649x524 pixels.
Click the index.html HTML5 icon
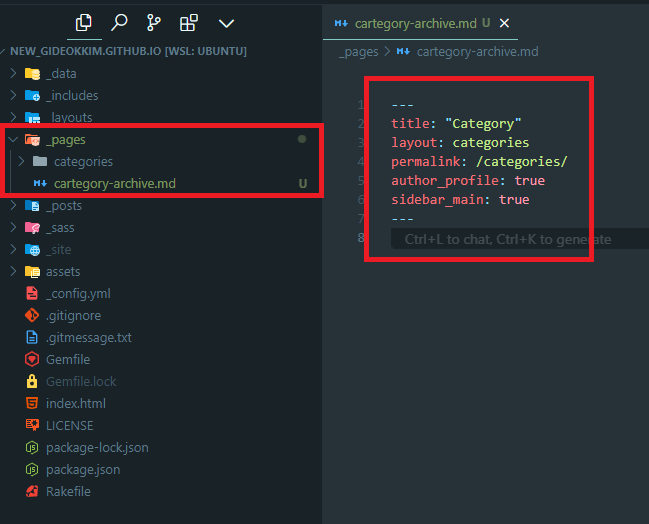pos(32,403)
